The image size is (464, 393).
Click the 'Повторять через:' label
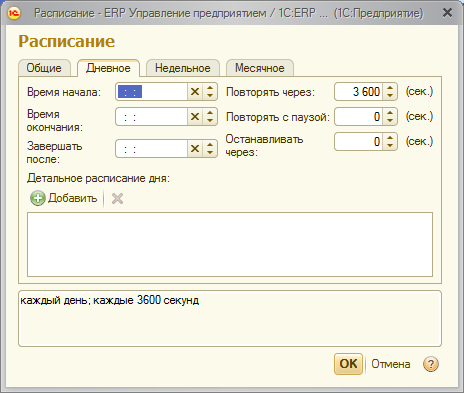coord(270,92)
